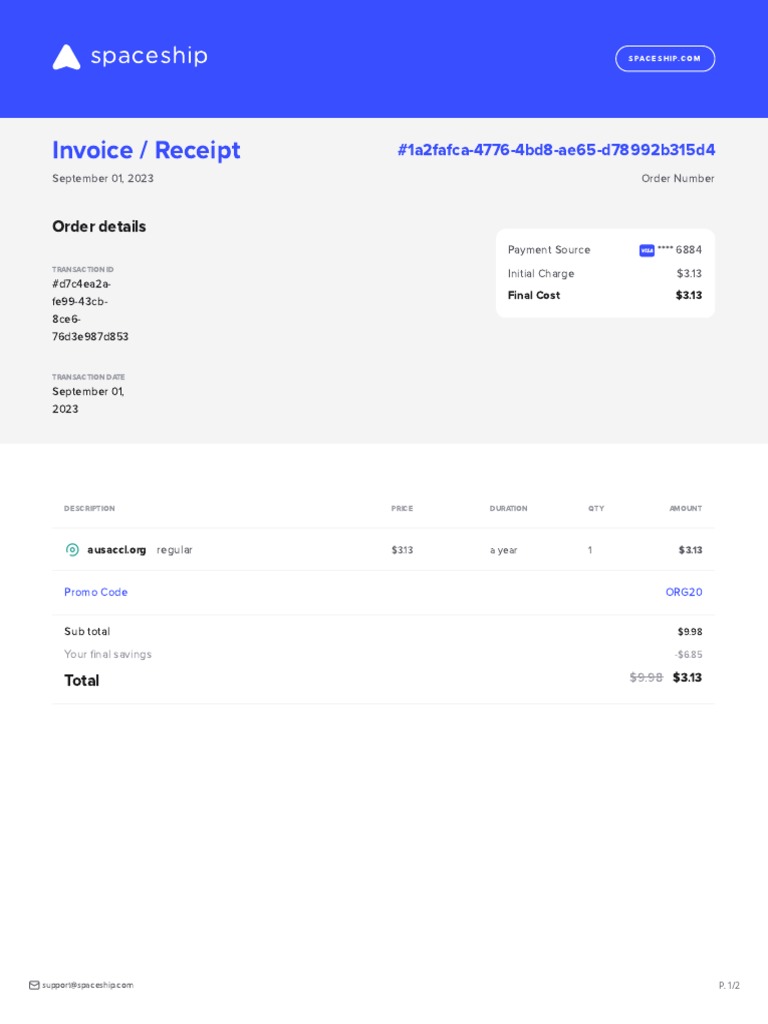
Task: Select the Promo Code link
Action: 96,592
